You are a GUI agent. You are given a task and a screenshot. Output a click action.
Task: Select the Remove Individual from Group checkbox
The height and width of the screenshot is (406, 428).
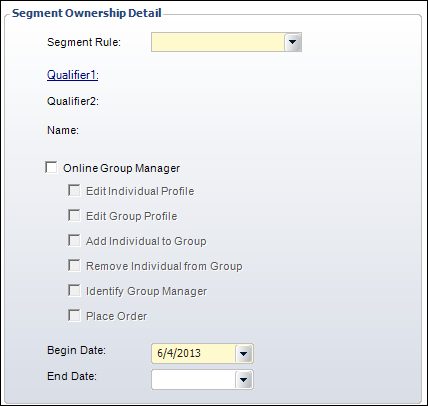click(x=74, y=266)
